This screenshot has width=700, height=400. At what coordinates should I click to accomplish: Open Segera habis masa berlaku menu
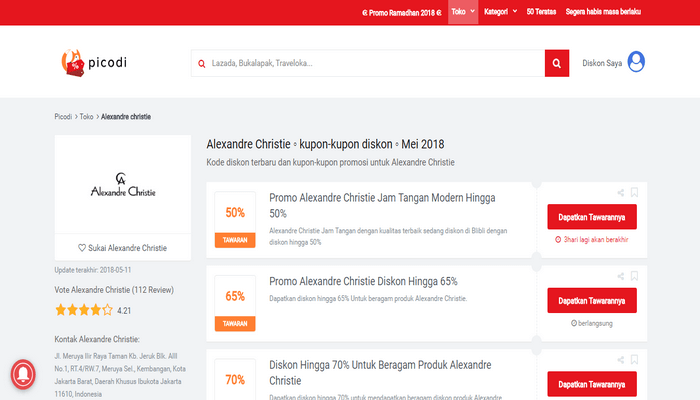(x=603, y=12)
